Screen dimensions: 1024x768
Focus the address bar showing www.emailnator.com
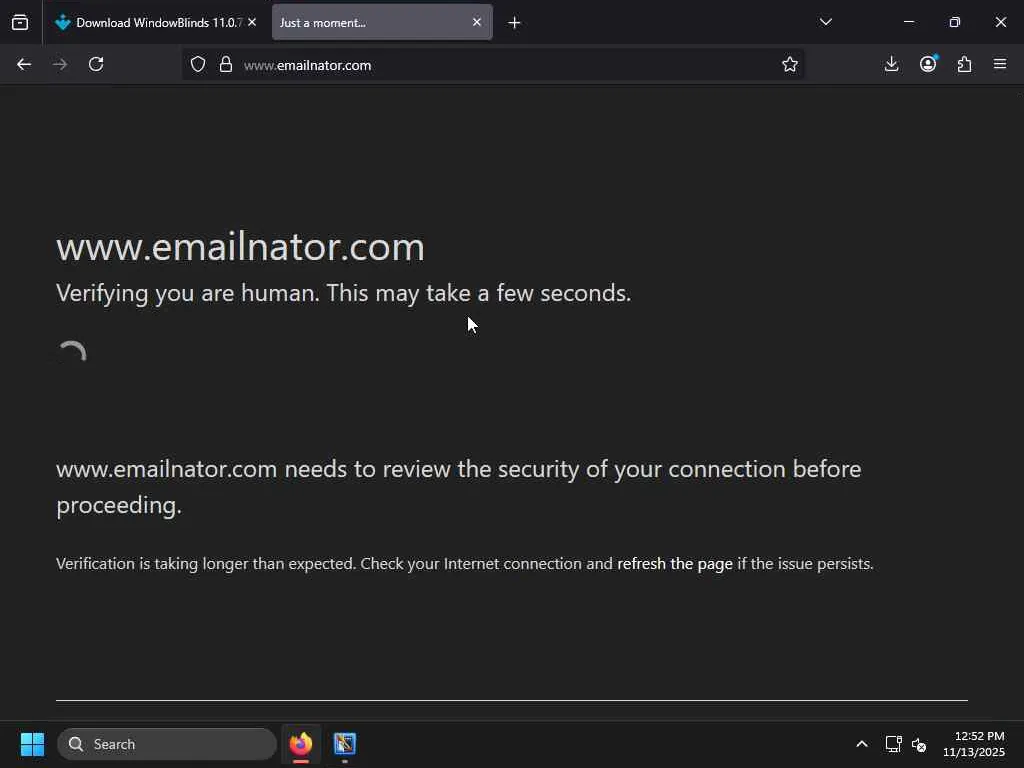click(493, 65)
